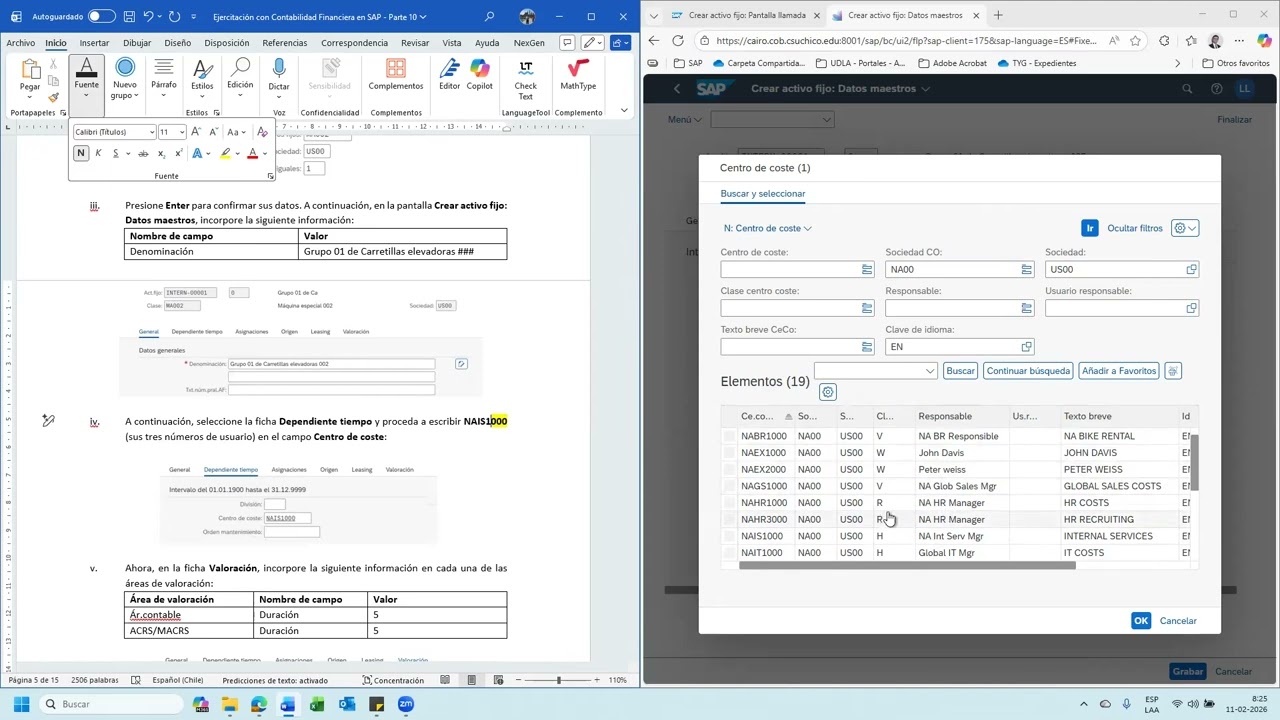Select the NABR1000 row checkbox
This screenshot has height=720, width=1280.
click(x=729, y=436)
